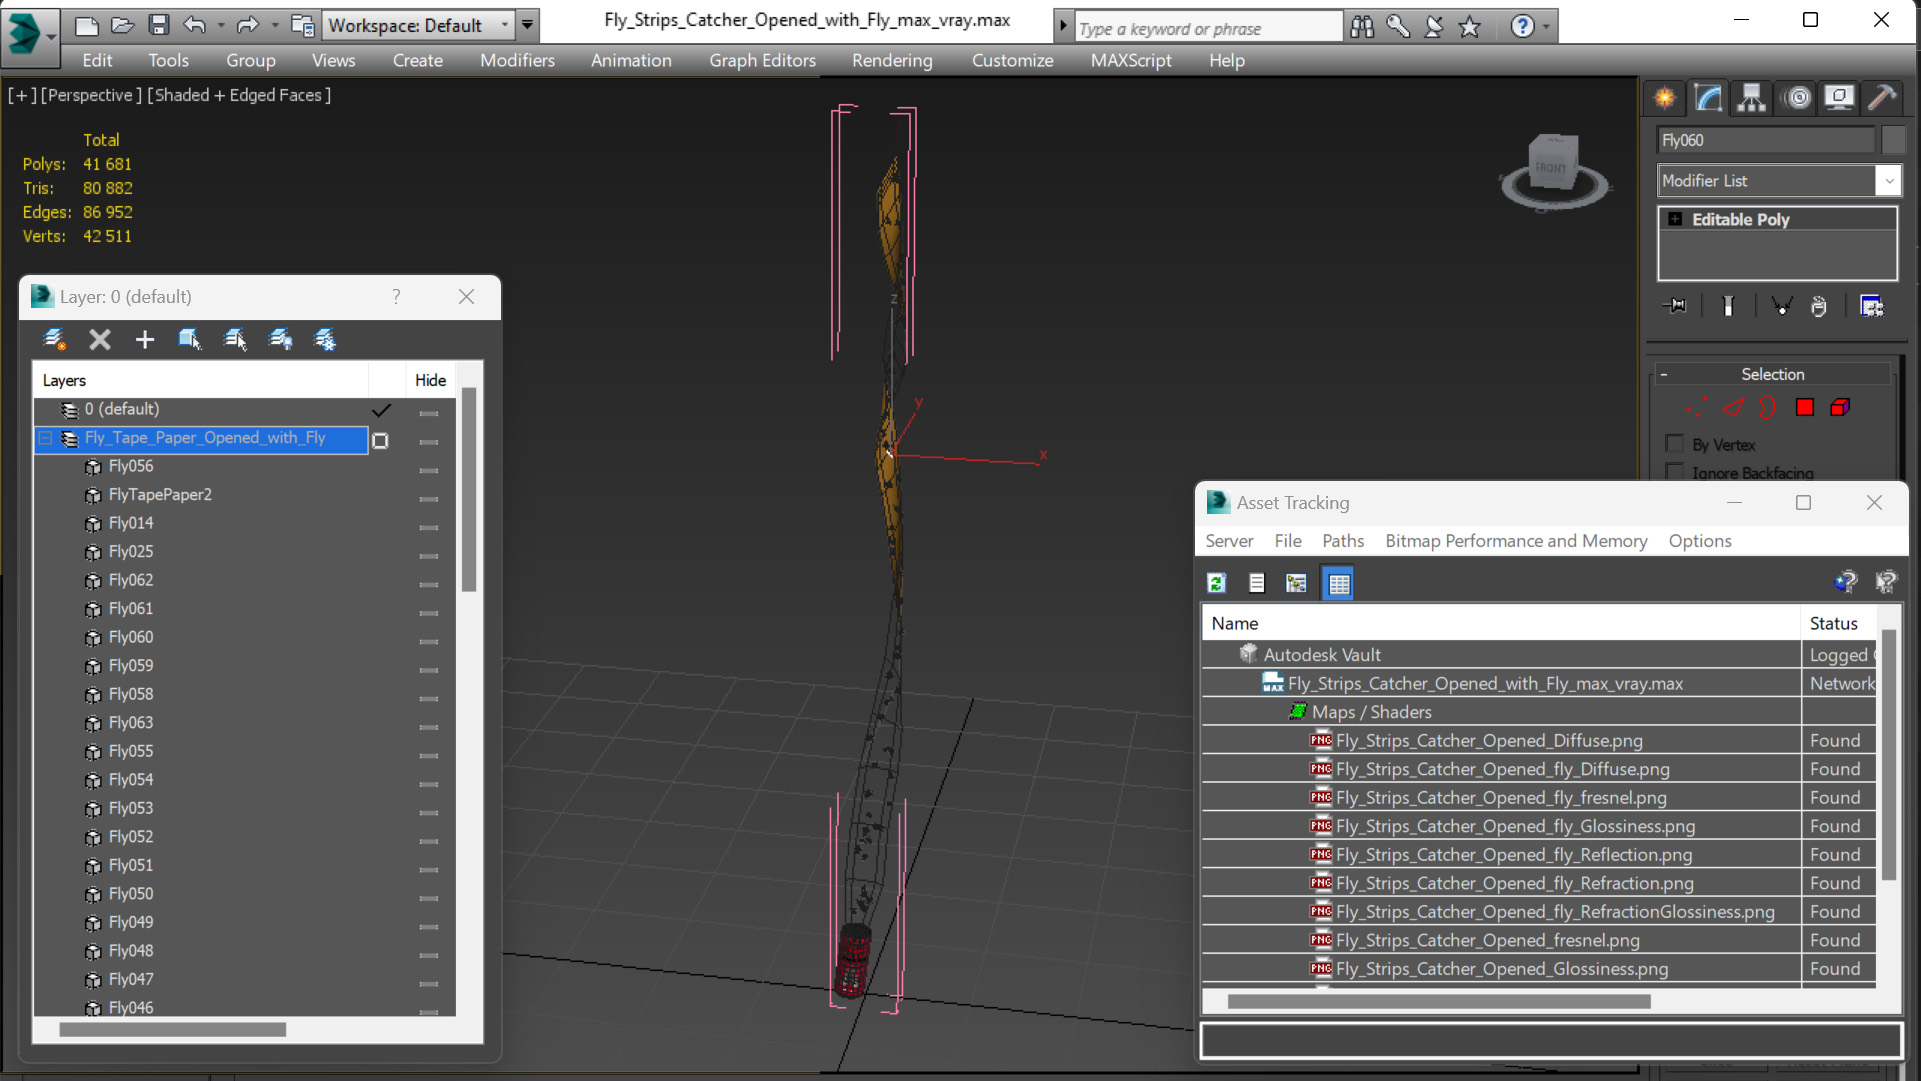
Task: Enable the Ignore Backfacing checkbox
Action: 1674,472
